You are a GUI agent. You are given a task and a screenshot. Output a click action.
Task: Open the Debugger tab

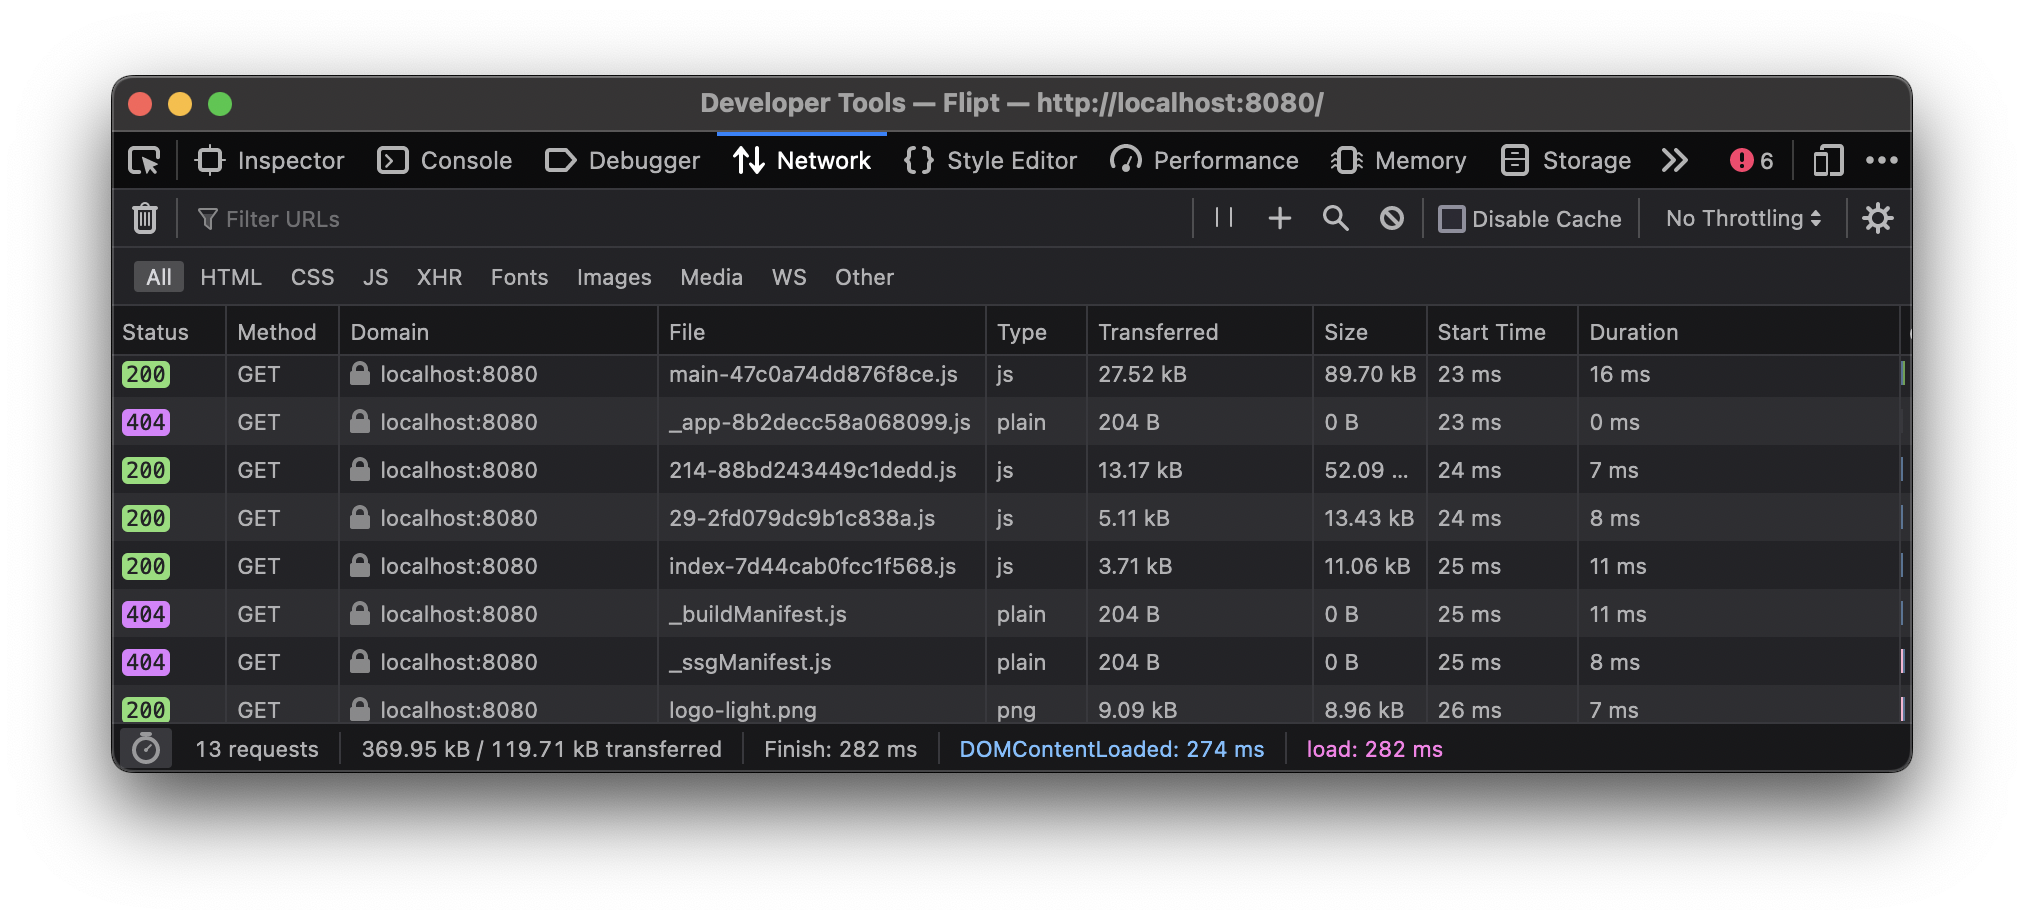[x=622, y=161]
